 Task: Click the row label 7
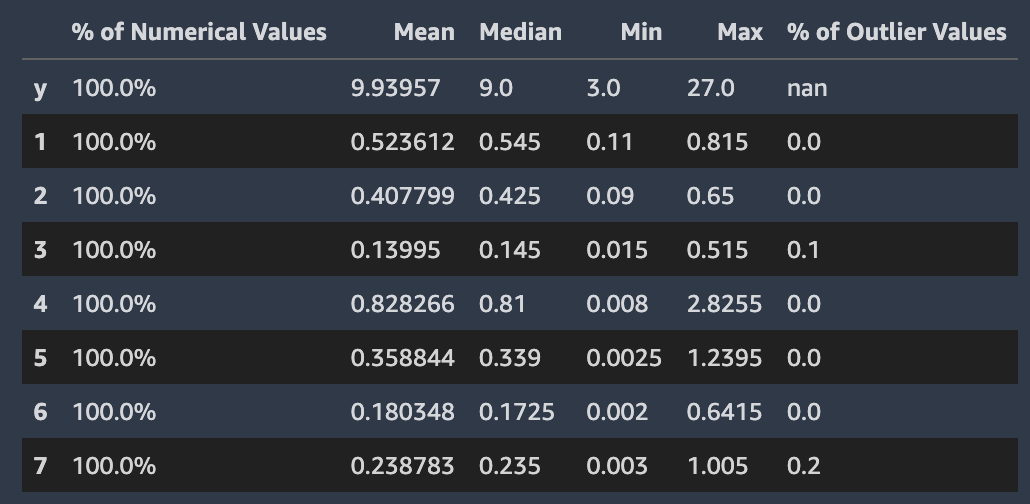[40, 466]
